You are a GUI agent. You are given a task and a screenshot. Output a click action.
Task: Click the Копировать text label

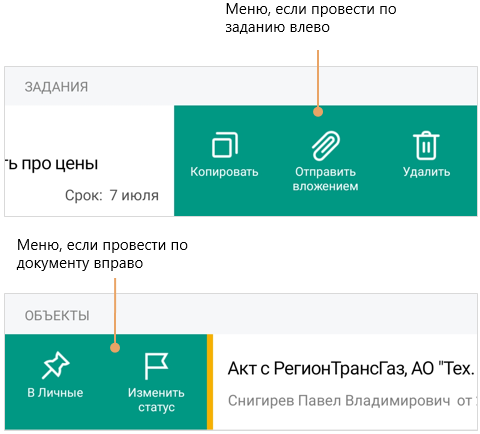coord(224,172)
